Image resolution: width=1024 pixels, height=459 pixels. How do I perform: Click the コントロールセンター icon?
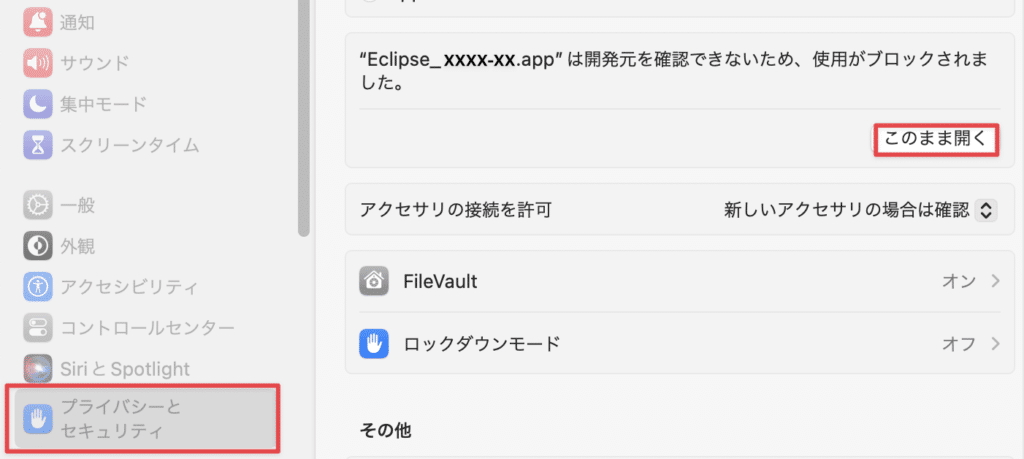click(x=38, y=328)
